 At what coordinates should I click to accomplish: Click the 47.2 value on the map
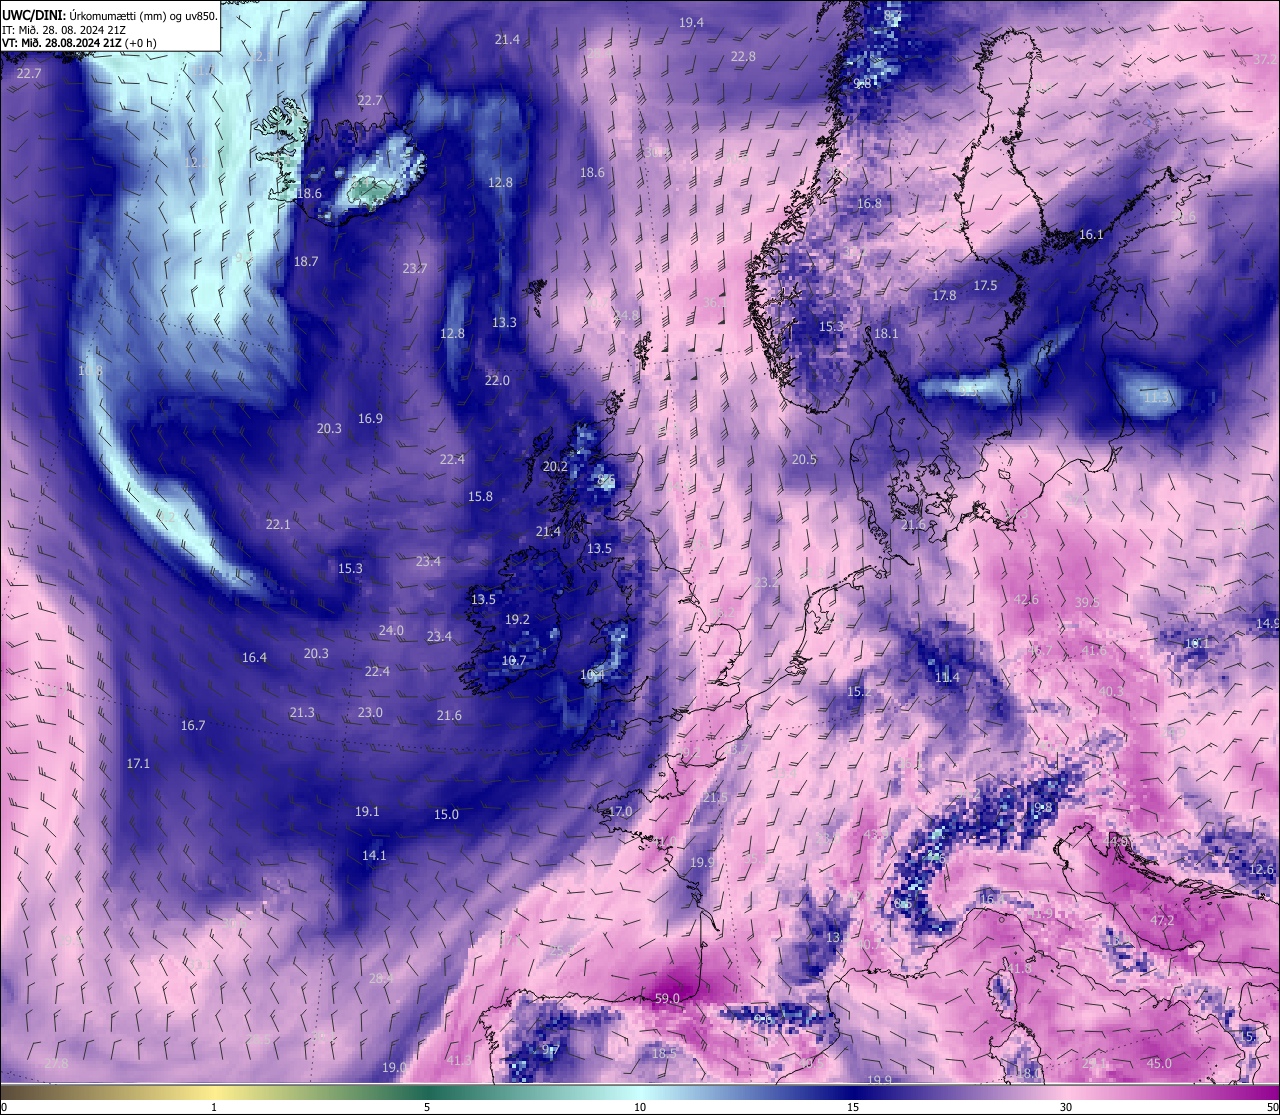1162,920
